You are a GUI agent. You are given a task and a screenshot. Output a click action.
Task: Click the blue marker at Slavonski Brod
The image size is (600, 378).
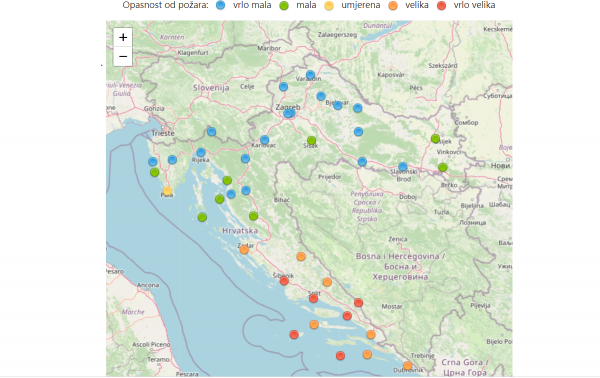click(x=403, y=167)
